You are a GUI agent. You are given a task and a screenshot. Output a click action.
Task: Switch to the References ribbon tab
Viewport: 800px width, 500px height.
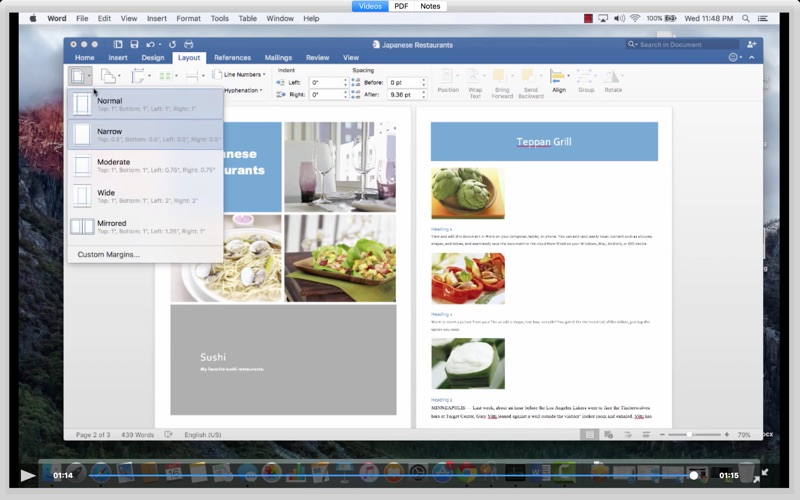(232, 58)
